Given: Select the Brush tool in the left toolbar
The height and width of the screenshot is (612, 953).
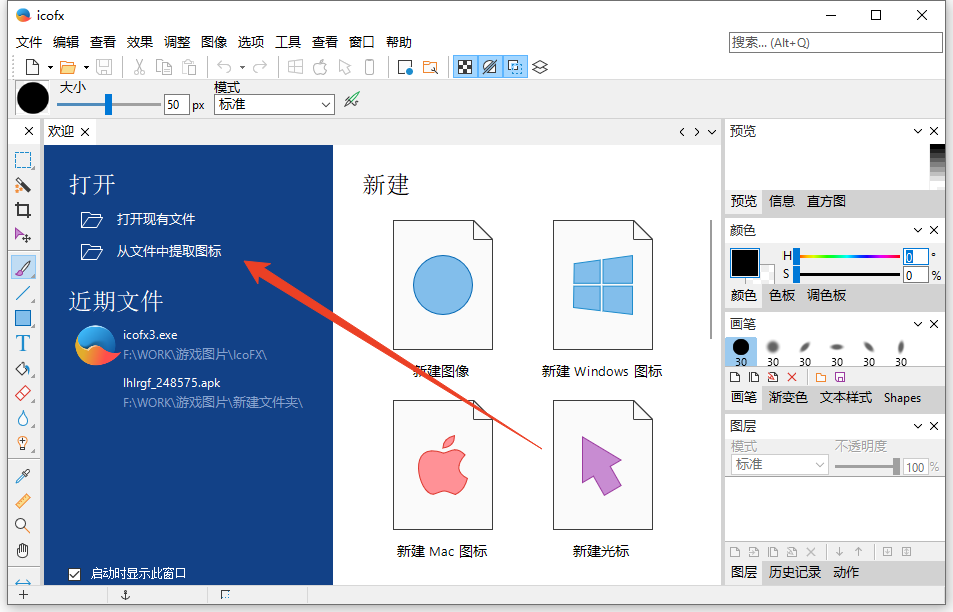Looking at the screenshot, I should [x=25, y=266].
